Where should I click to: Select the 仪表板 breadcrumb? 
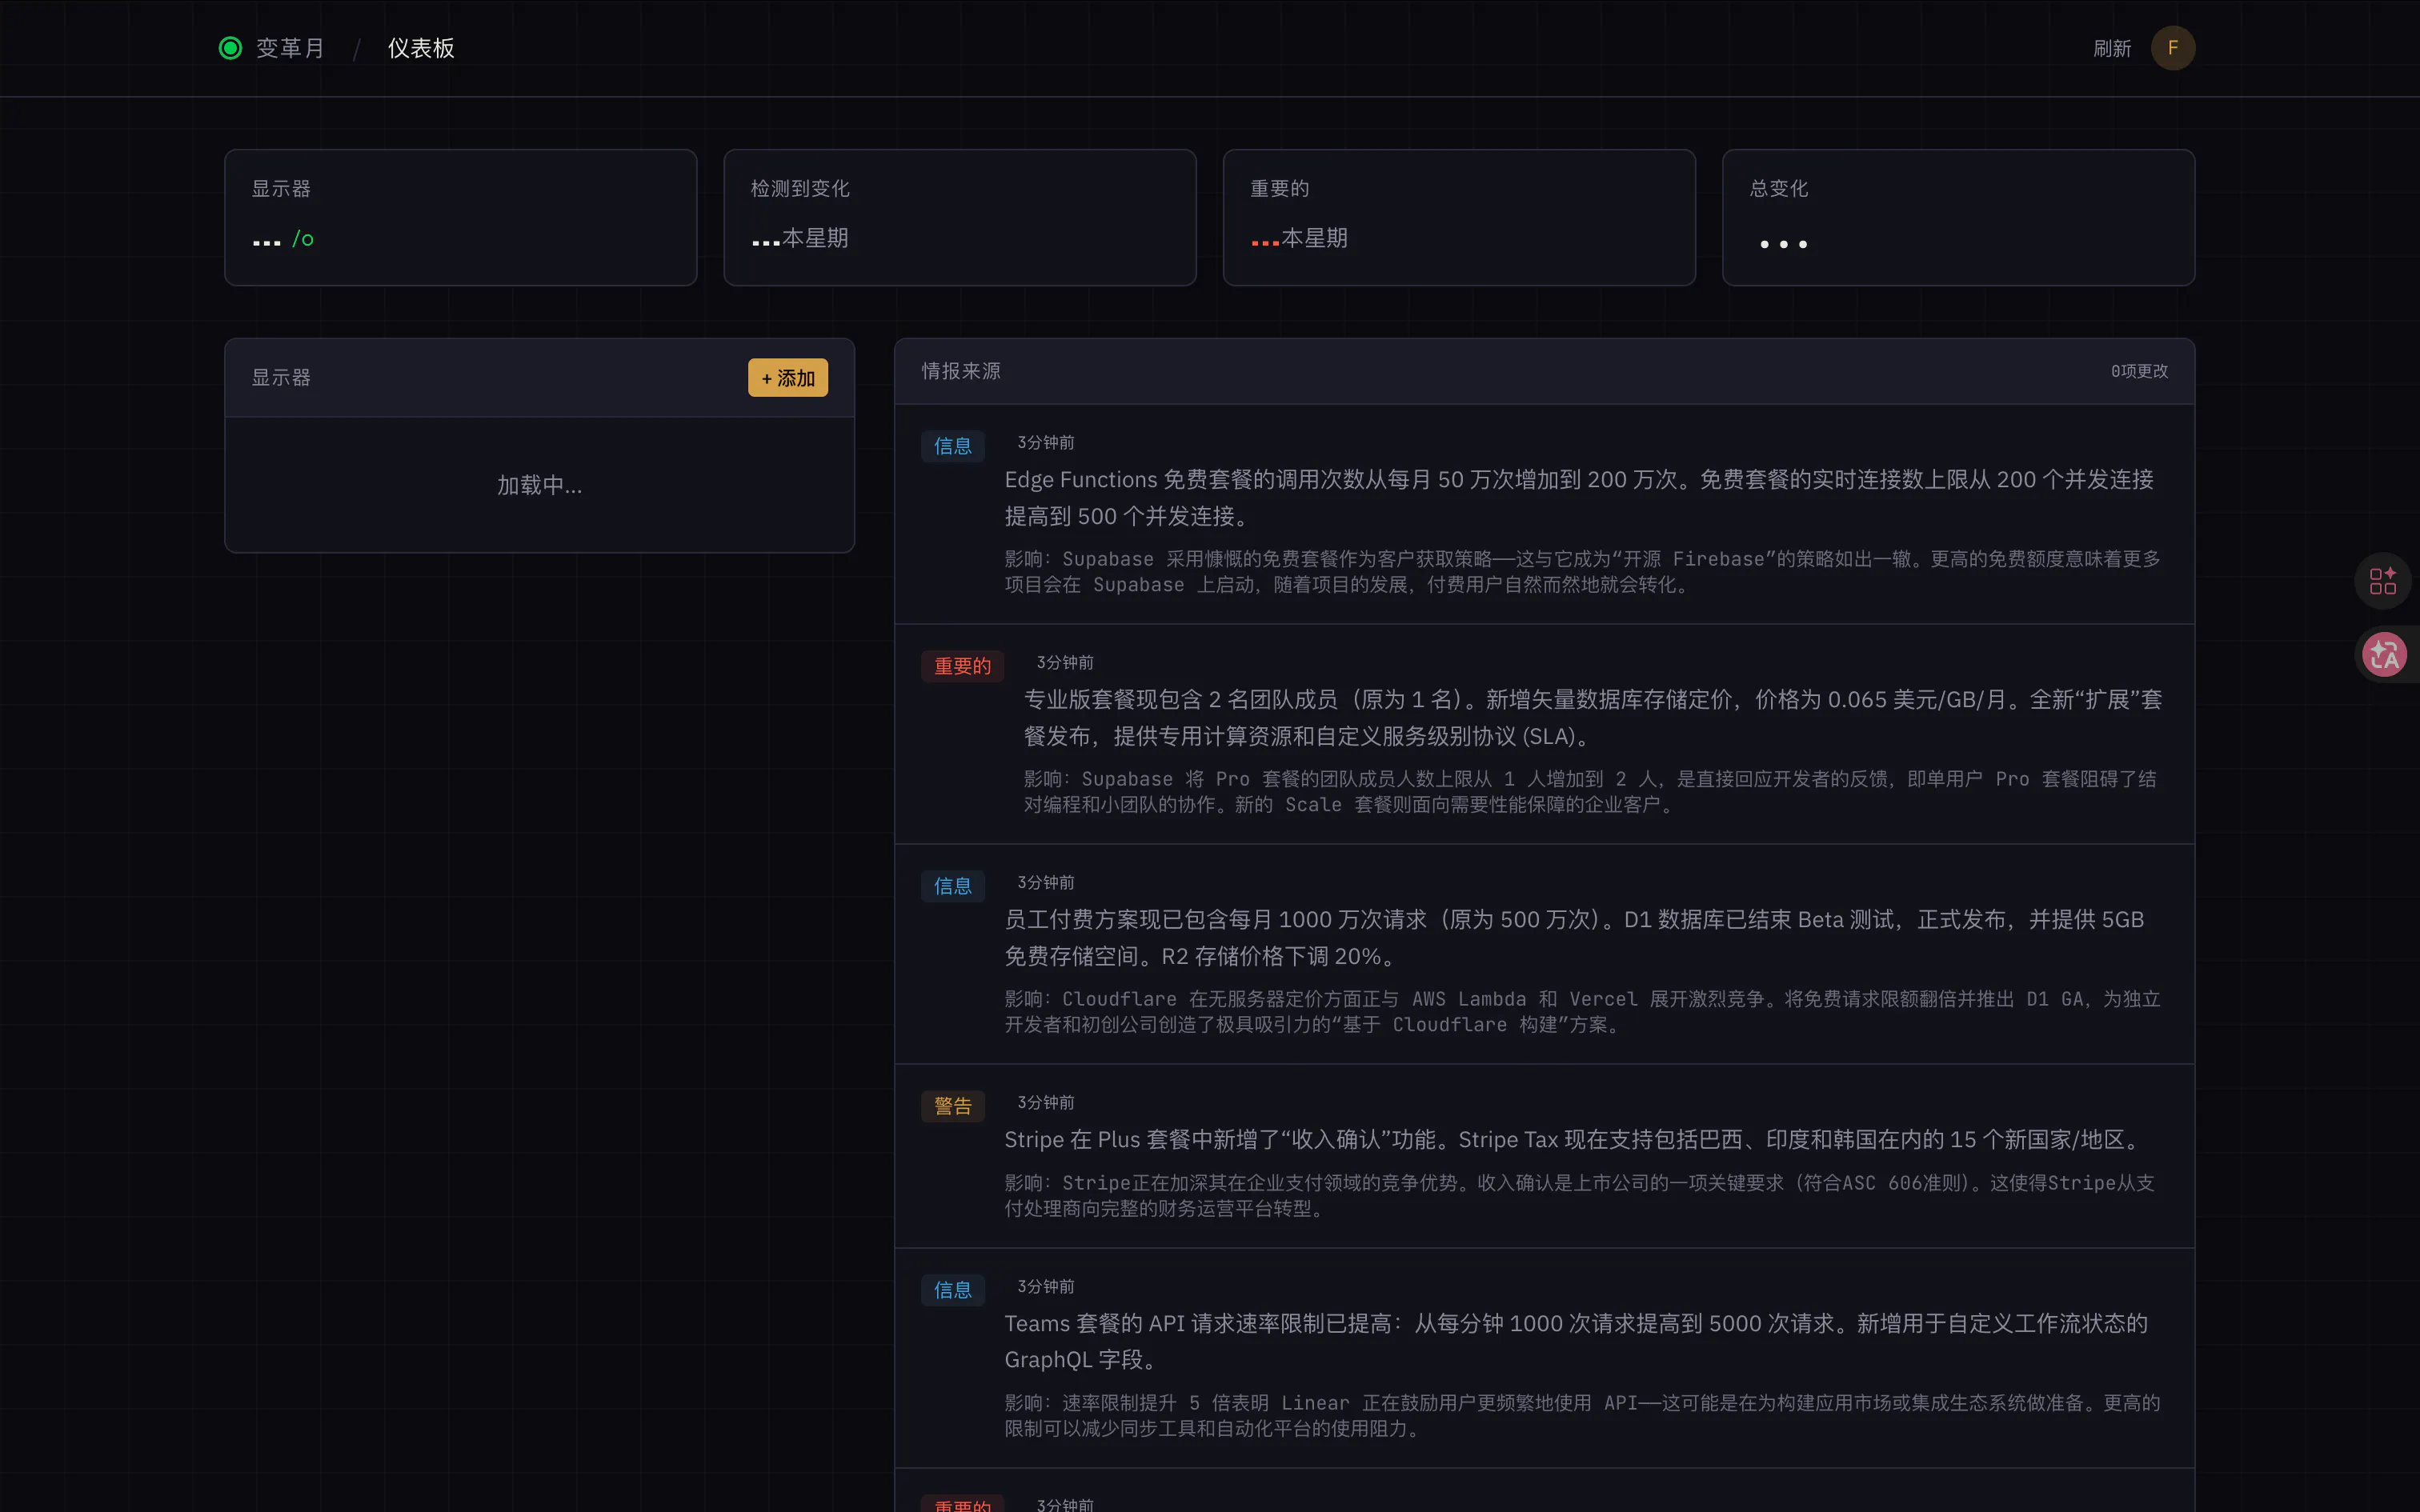pyautogui.click(x=421, y=48)
